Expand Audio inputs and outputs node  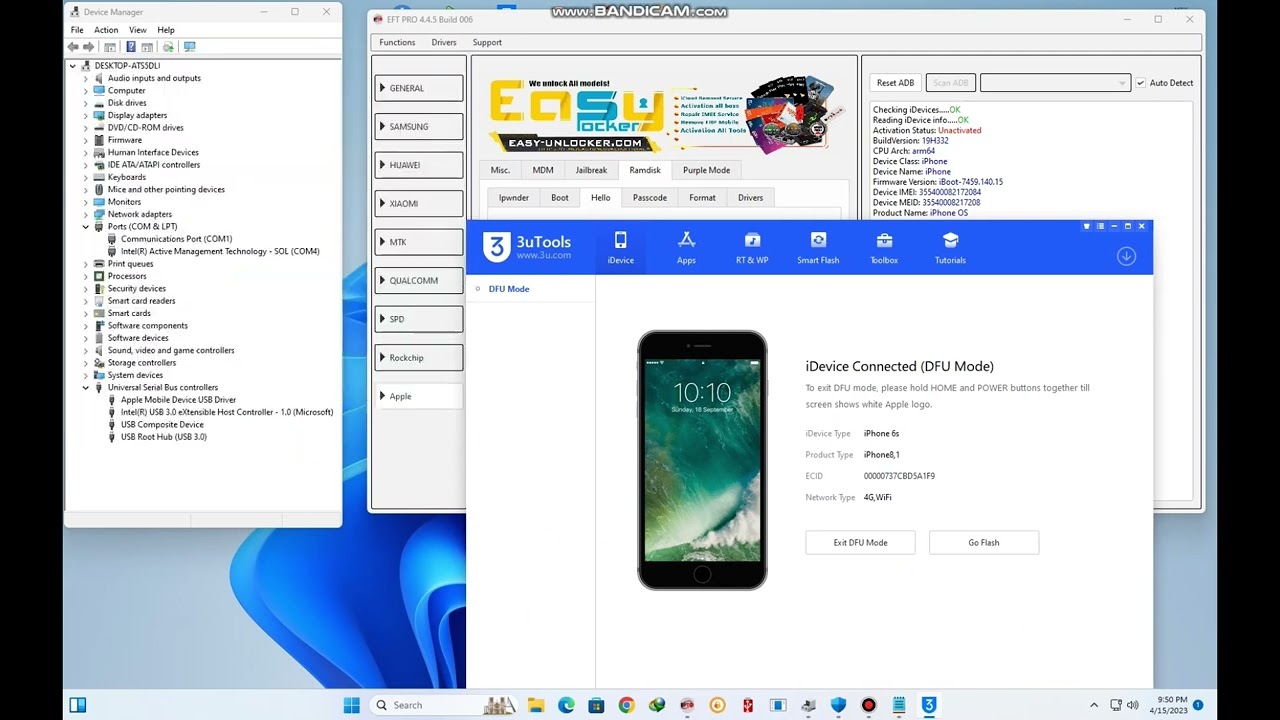pos(86,78)
